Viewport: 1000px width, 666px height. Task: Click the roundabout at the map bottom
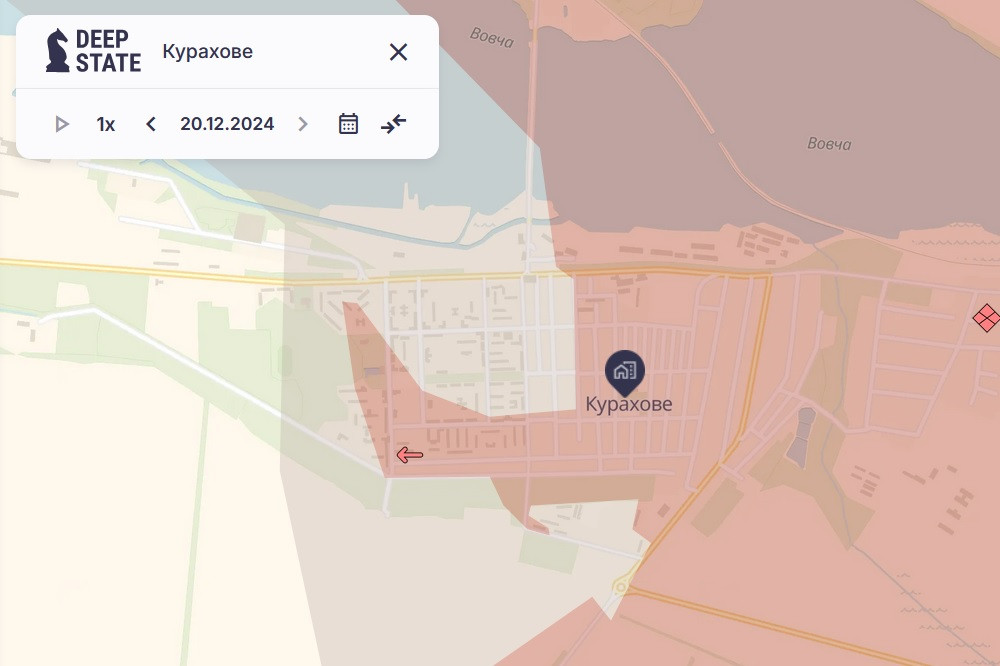coord(622,587)
